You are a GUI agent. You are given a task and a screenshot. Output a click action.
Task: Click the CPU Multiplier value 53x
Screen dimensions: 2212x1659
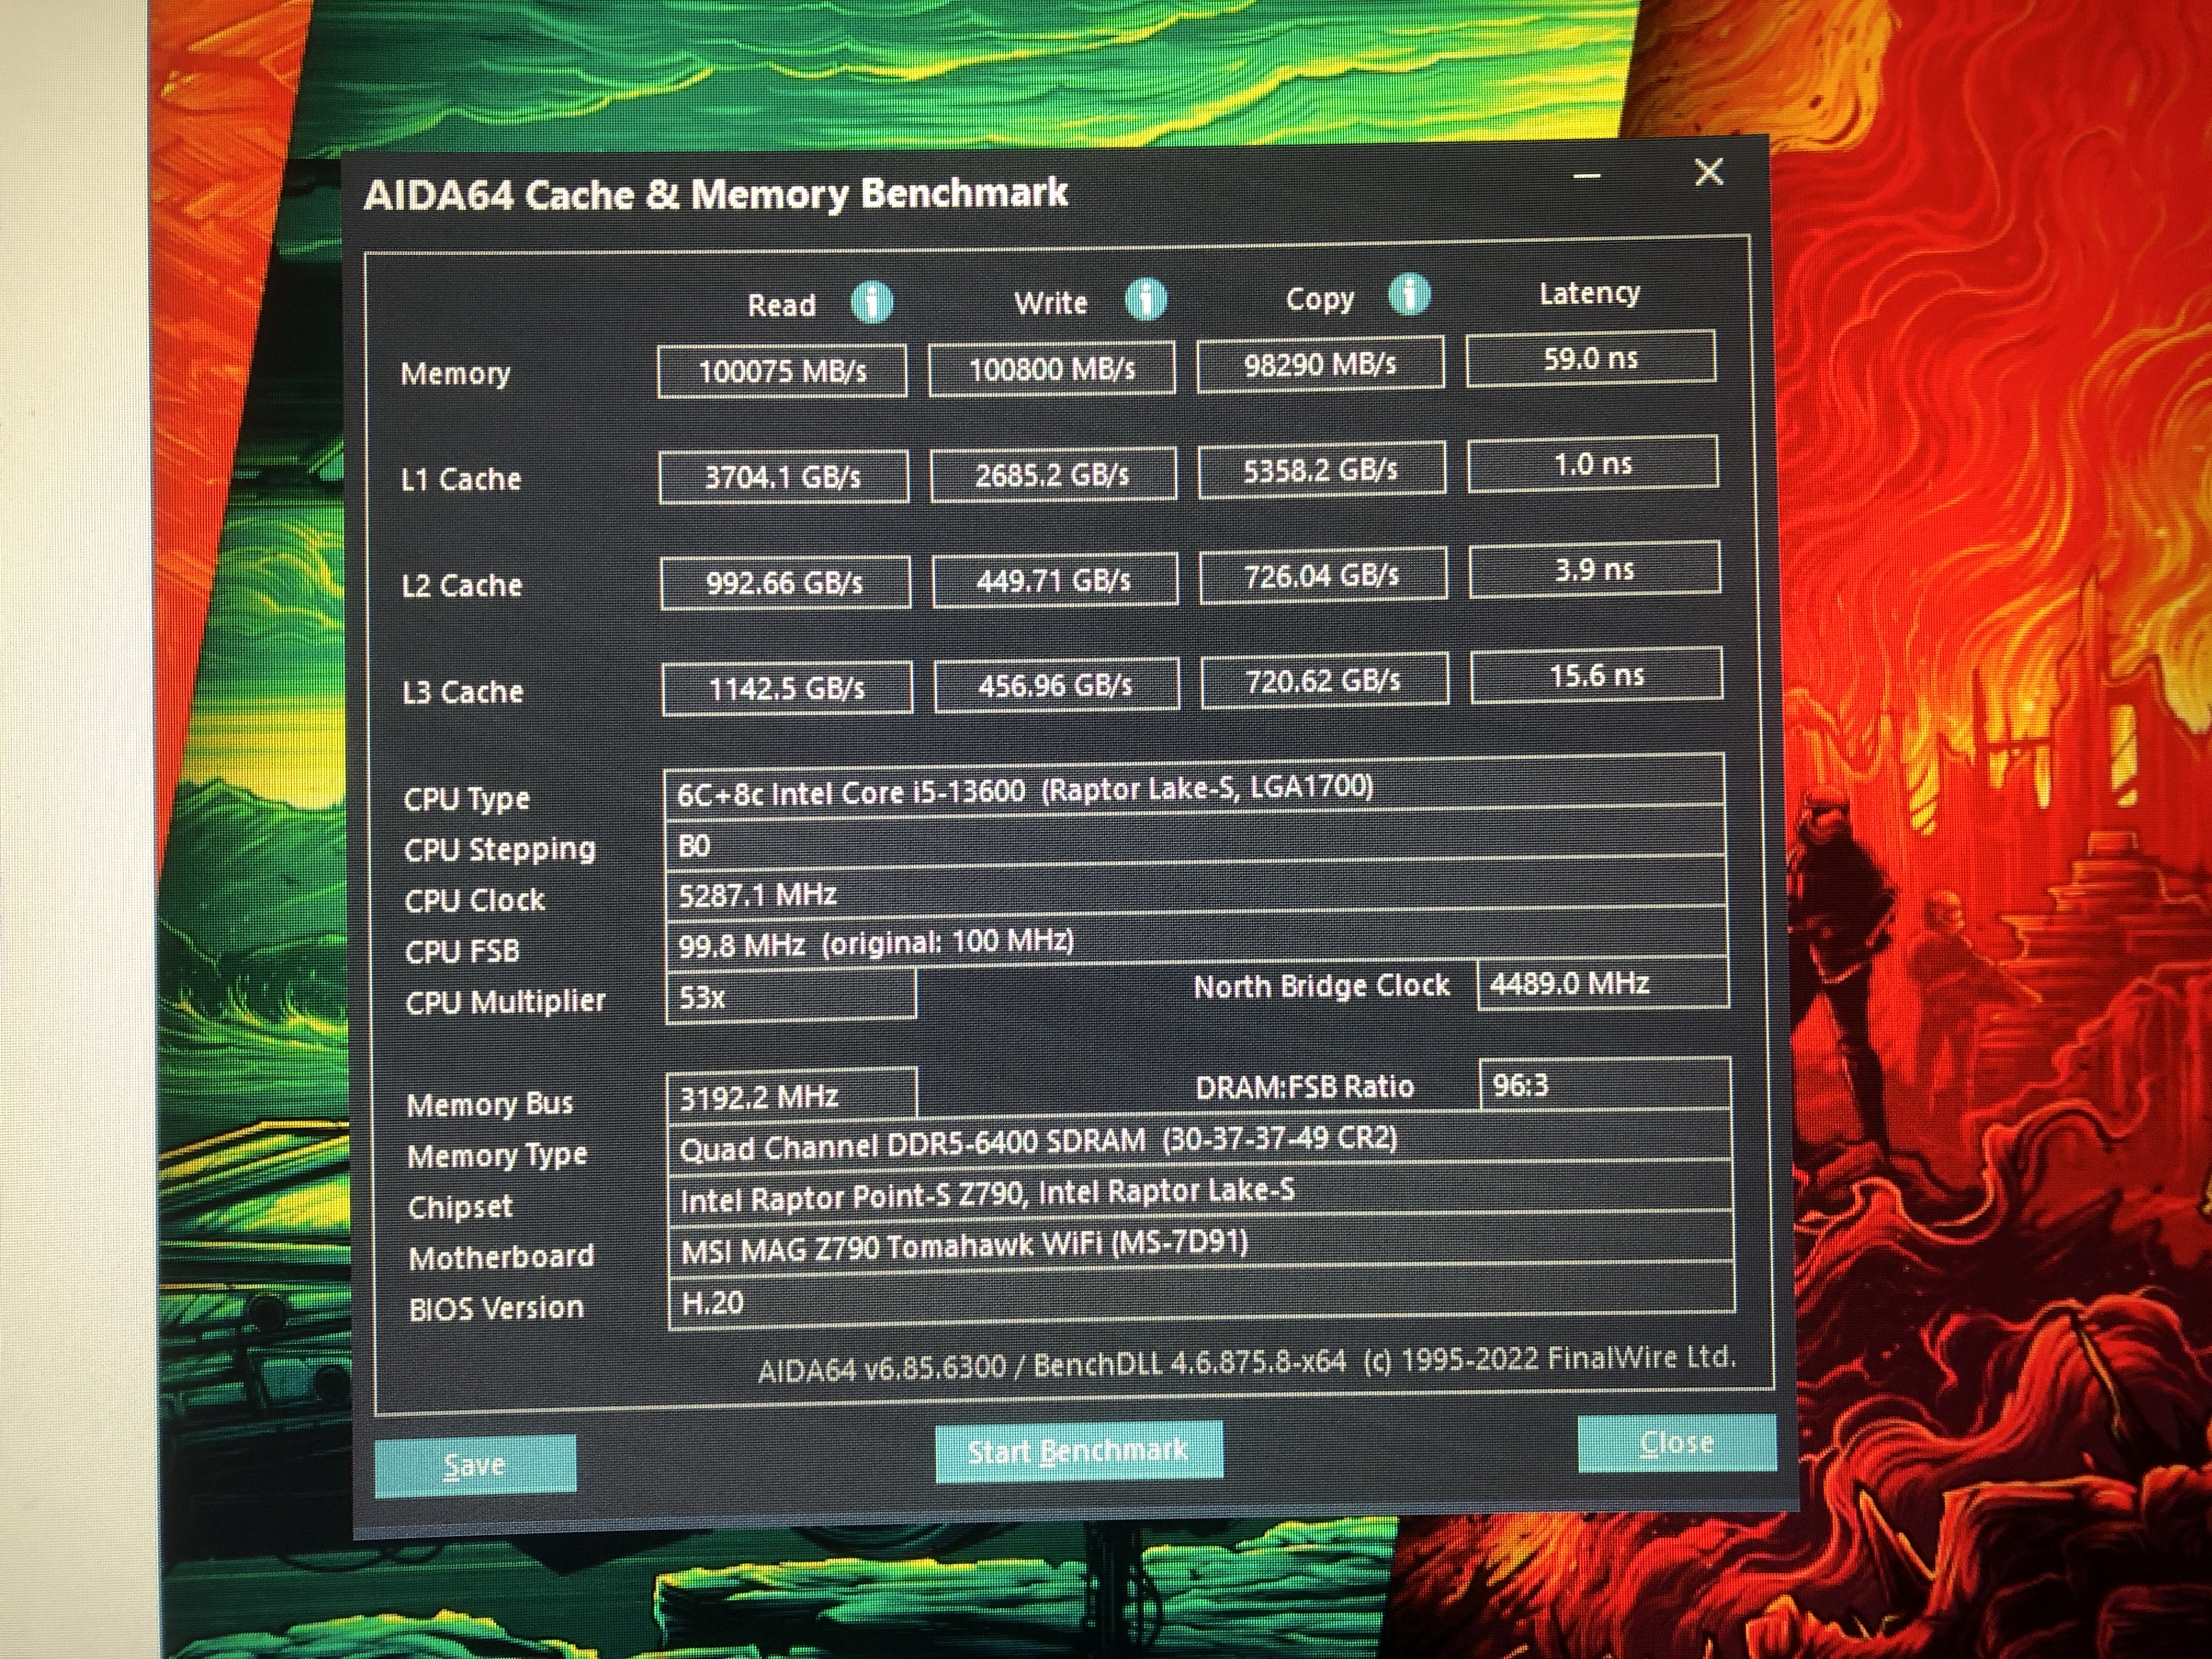tap(791, 996)
